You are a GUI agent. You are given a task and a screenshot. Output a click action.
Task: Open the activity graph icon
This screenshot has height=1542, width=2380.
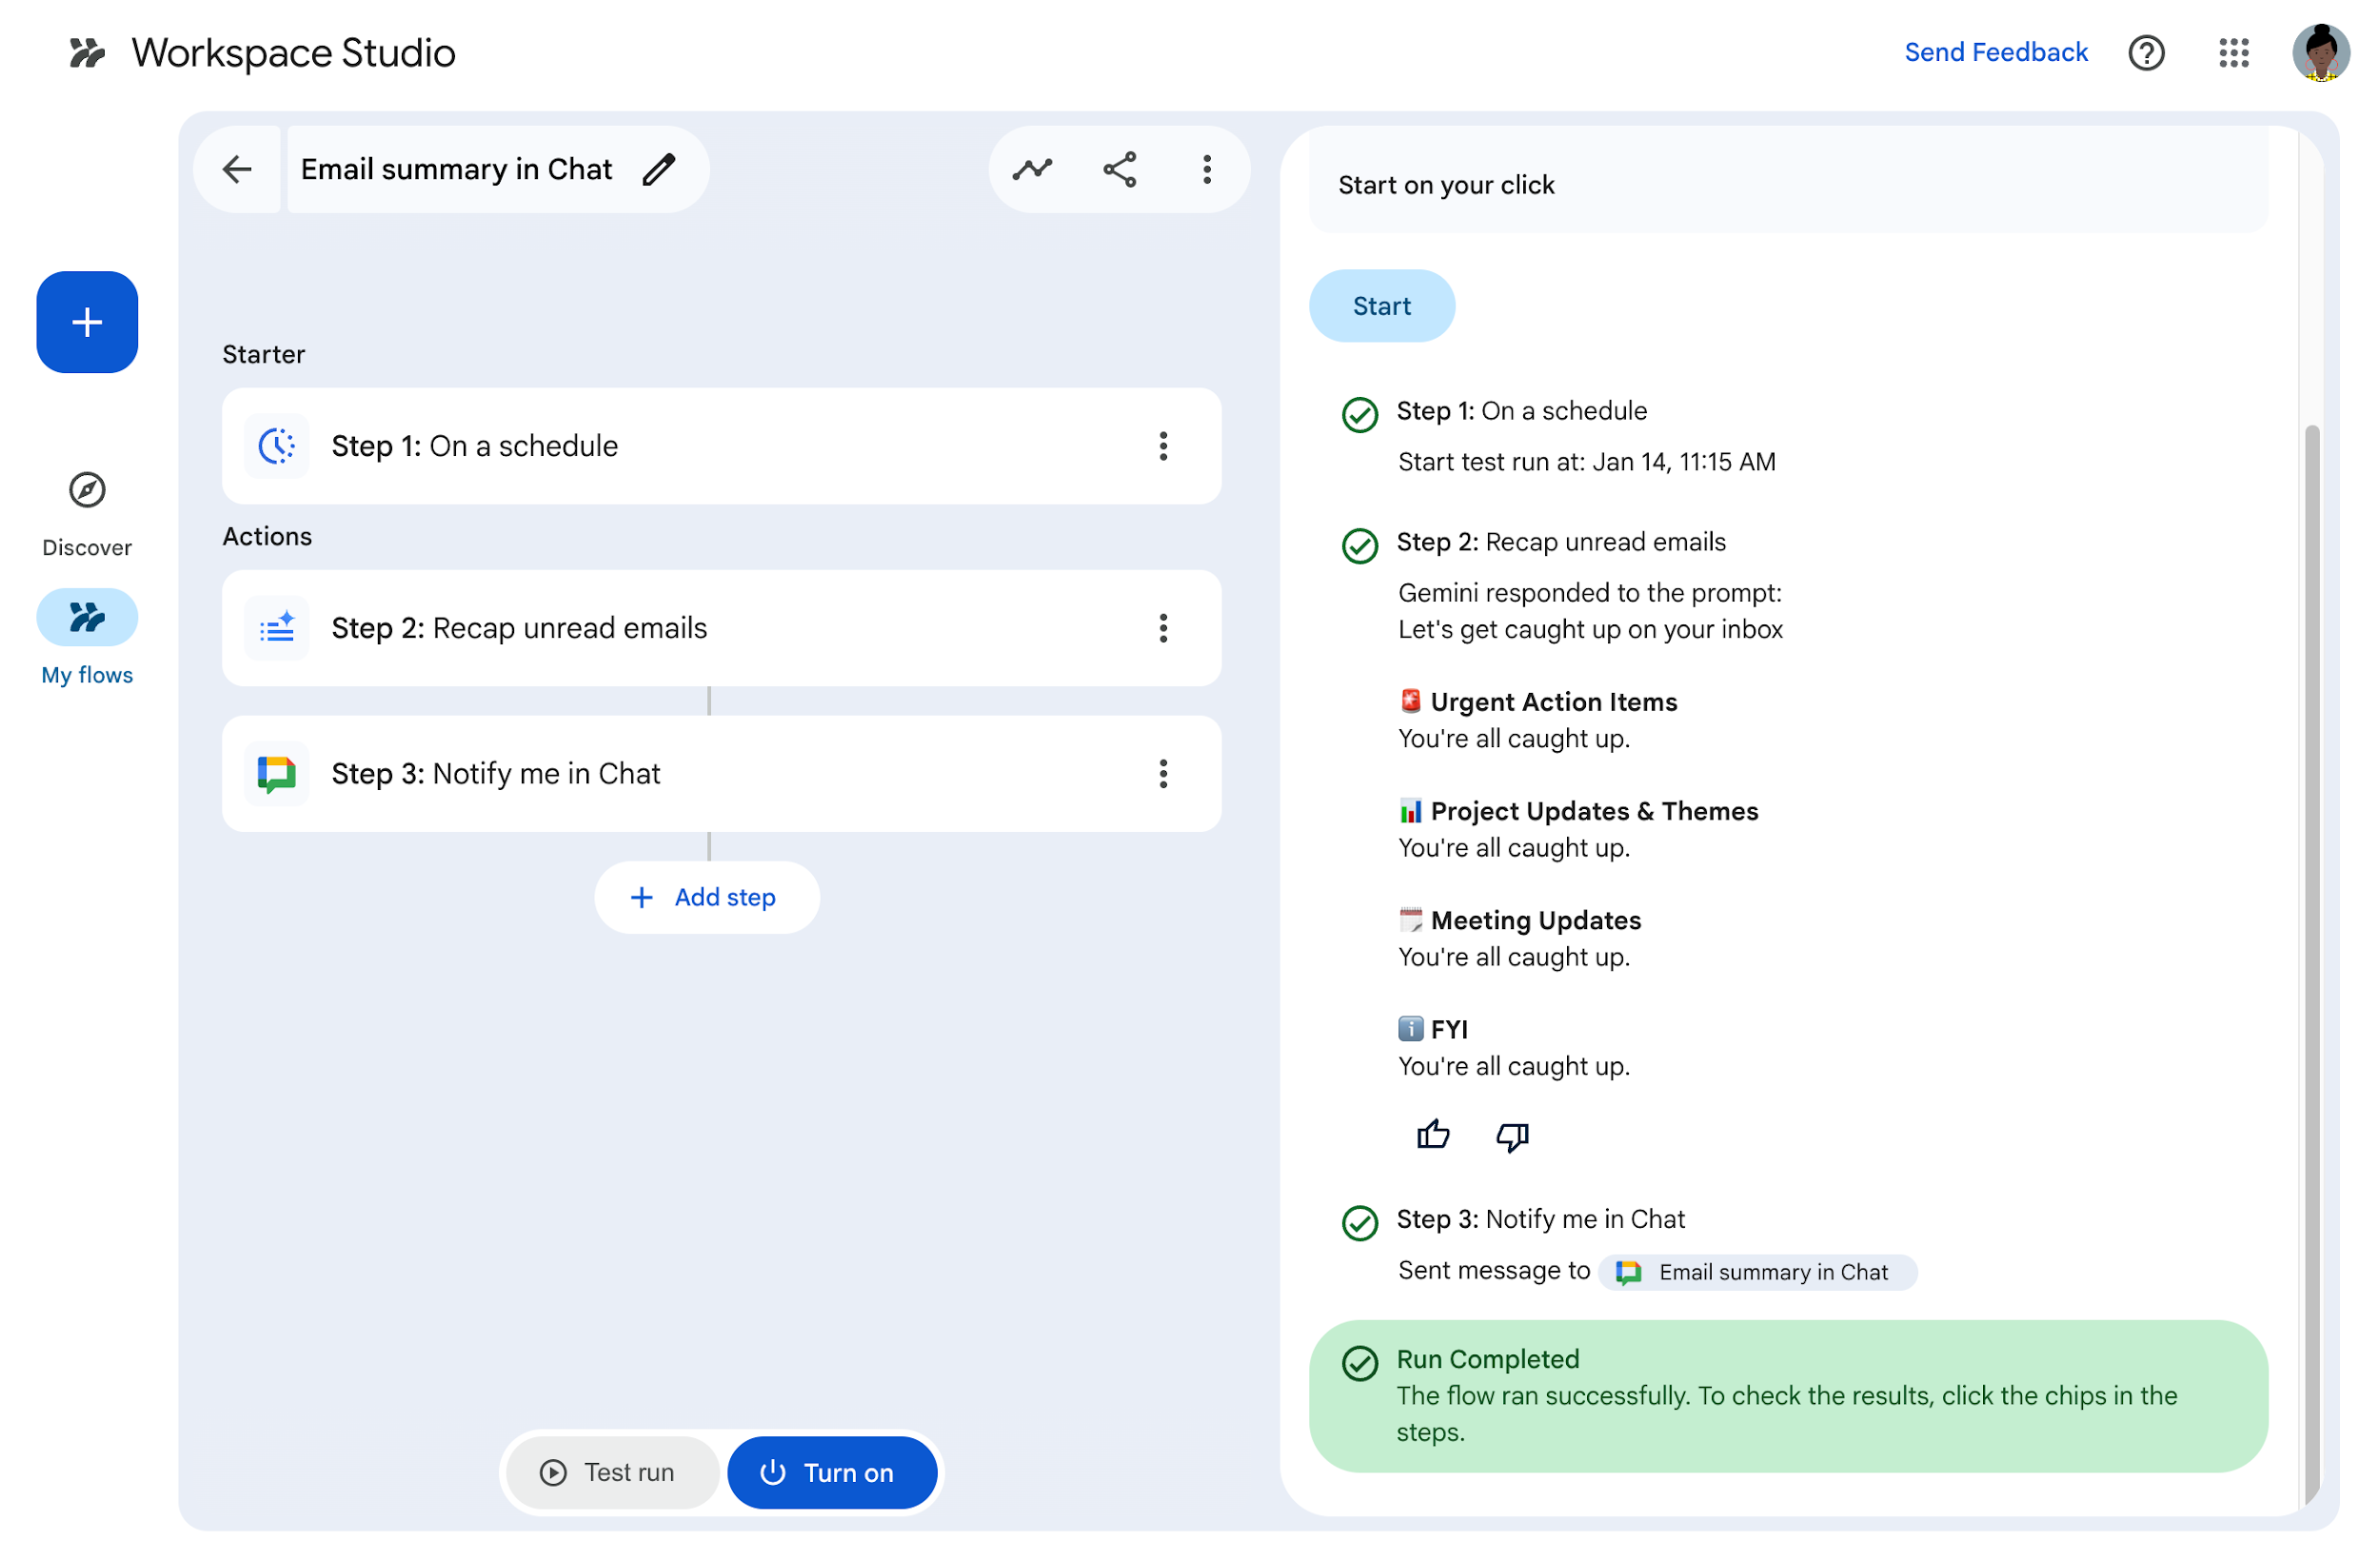pyautogui.click(x=1032, y=169)
